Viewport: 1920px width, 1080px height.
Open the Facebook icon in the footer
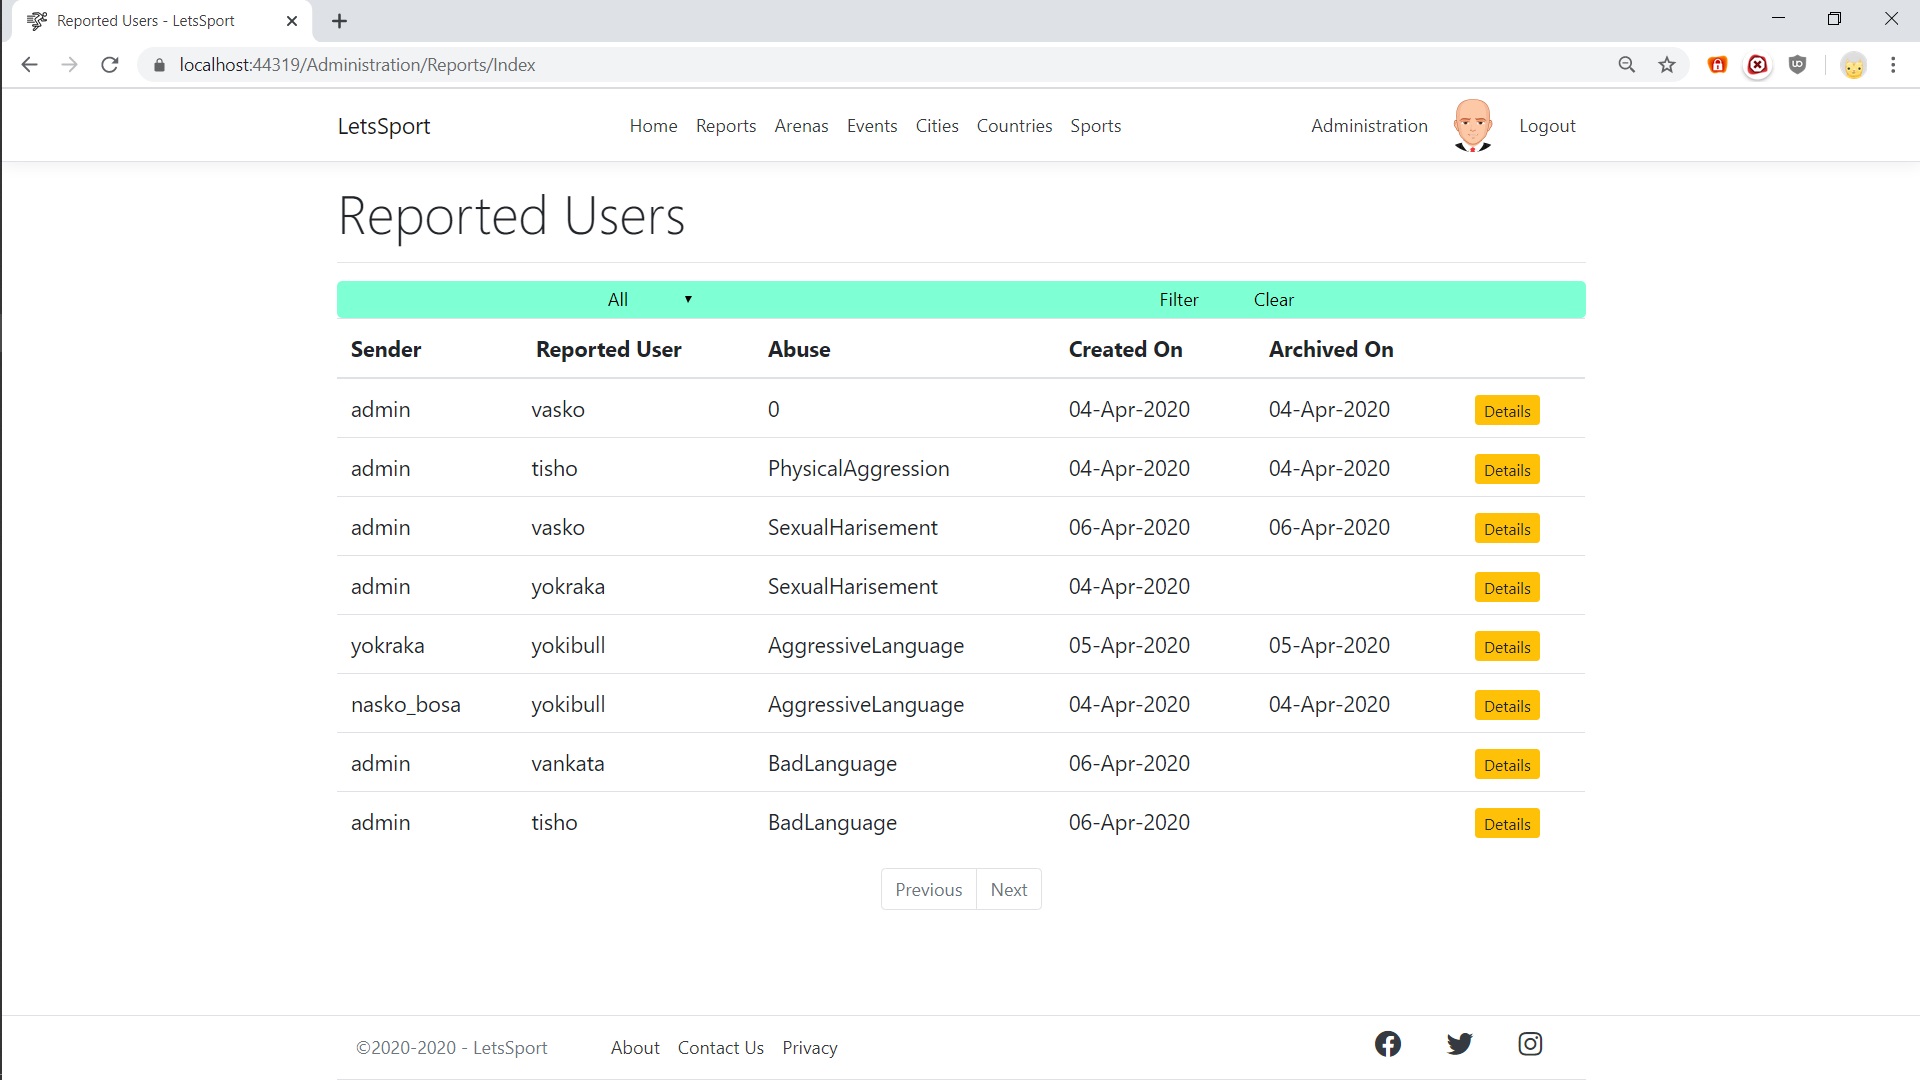point(1388,1044)
